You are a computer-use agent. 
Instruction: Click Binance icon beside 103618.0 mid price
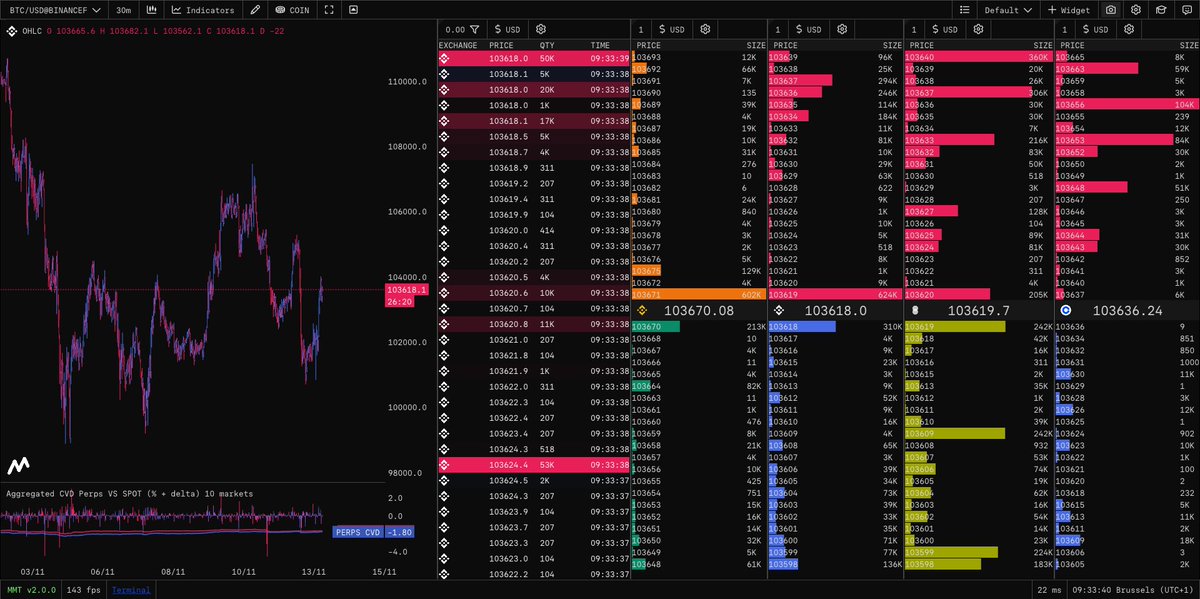click(779, 311)
